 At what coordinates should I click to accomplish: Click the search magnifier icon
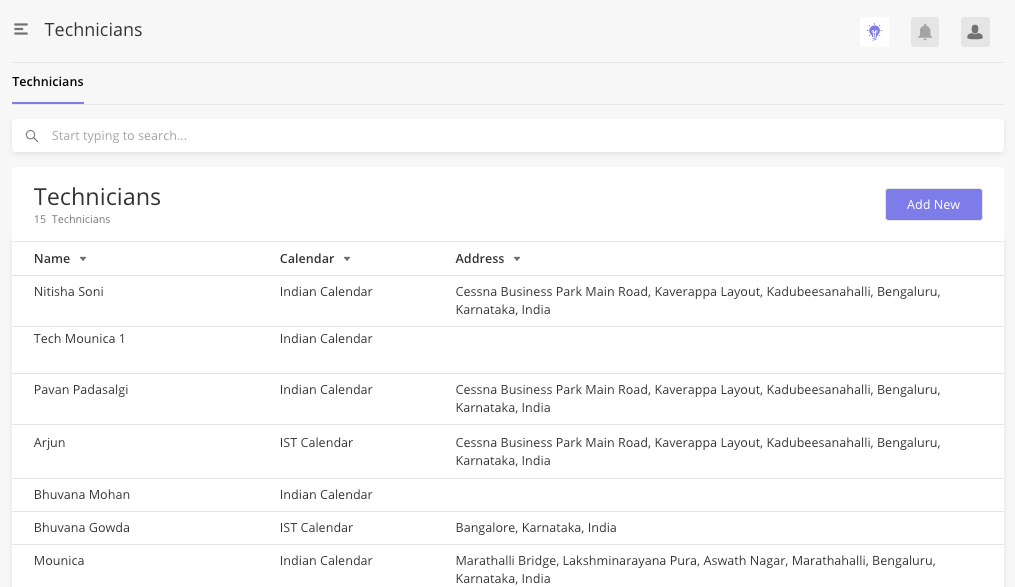click(x=32, y=136)
